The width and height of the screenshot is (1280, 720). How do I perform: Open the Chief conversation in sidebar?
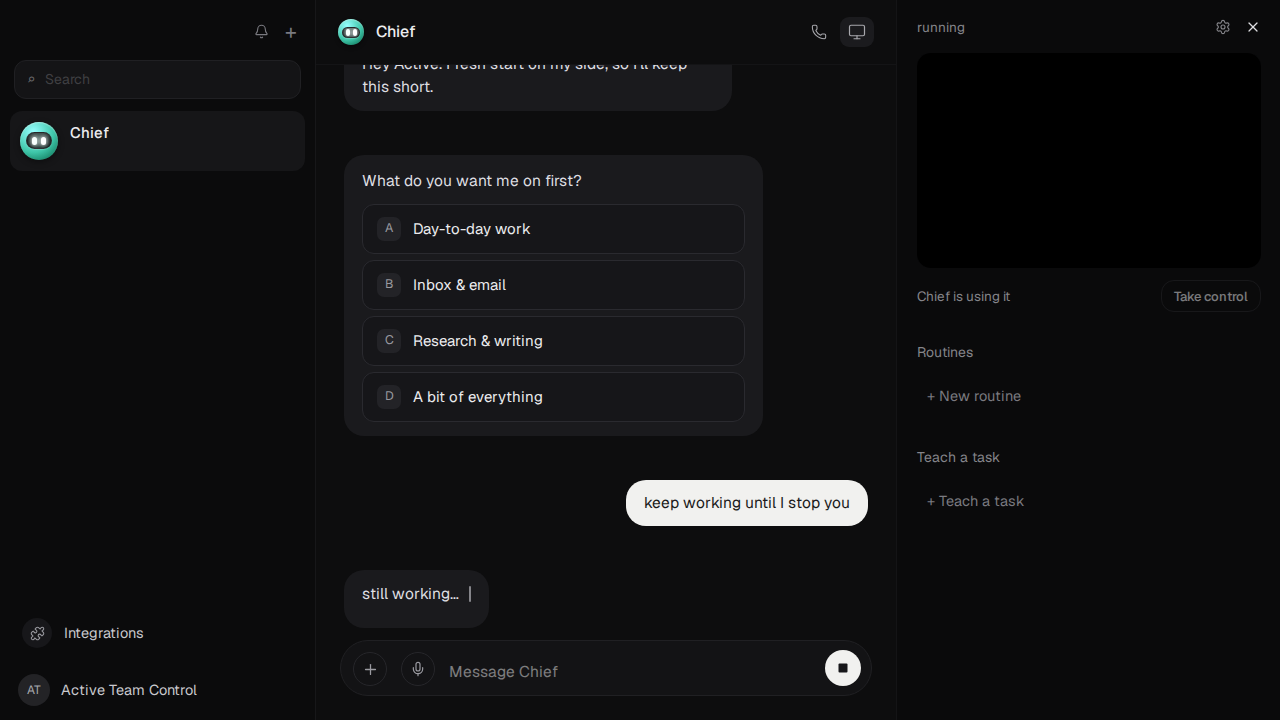point(157,141)
